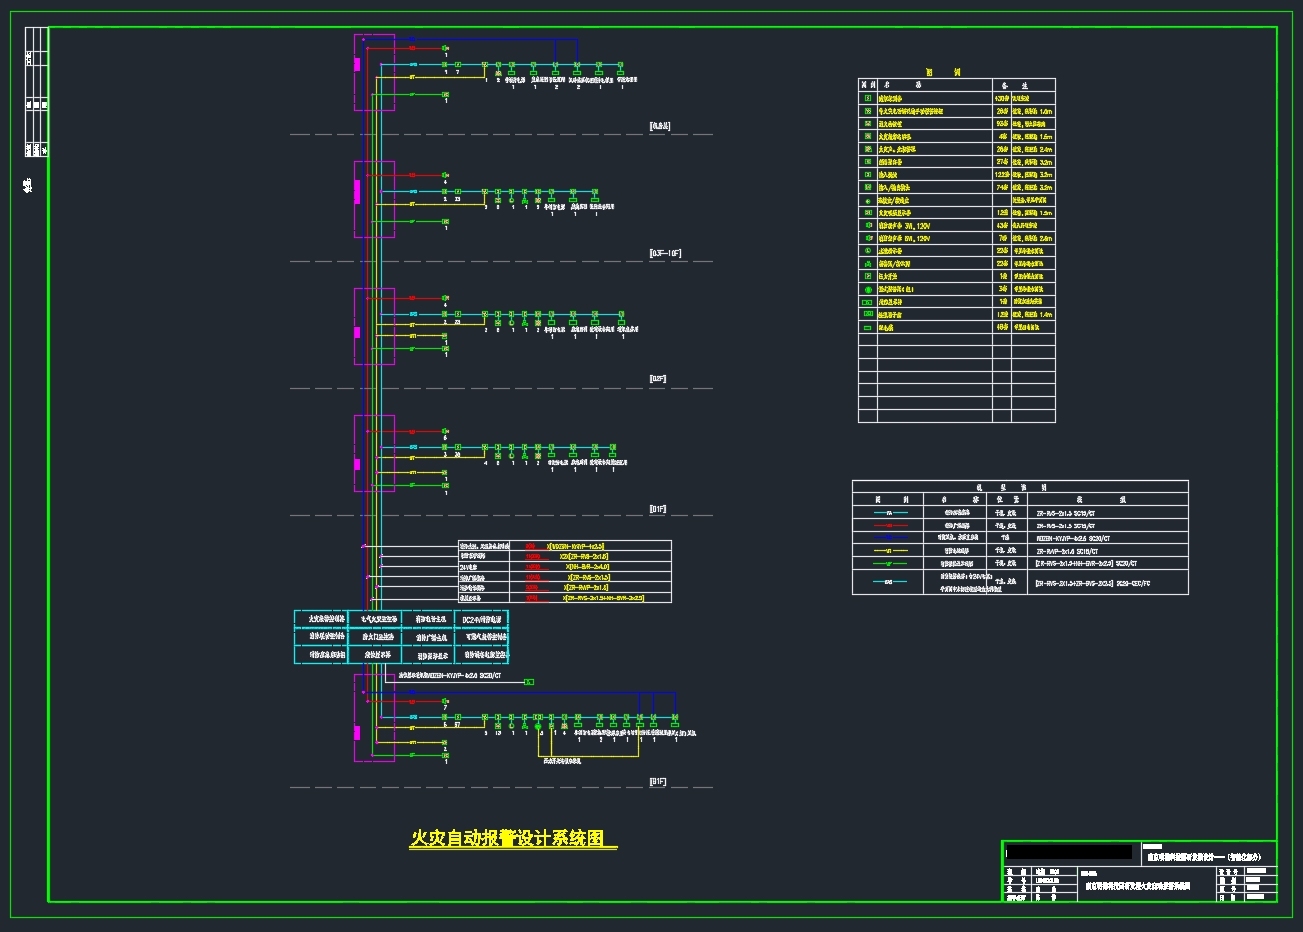1303x932 pixels.
Task: Select the blue line sample in cable table
Action: (890, 538)
